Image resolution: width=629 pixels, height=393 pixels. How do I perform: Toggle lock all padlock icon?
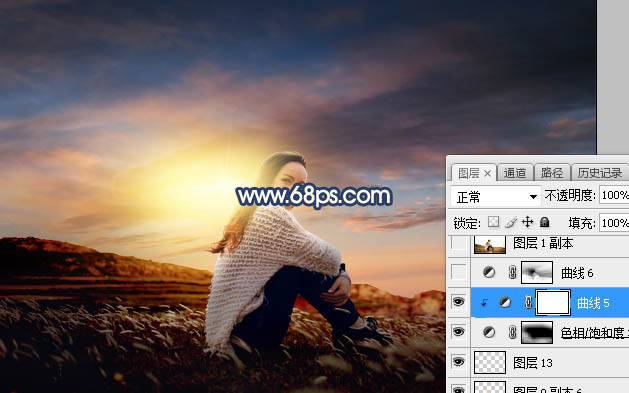tap(544, 222)
